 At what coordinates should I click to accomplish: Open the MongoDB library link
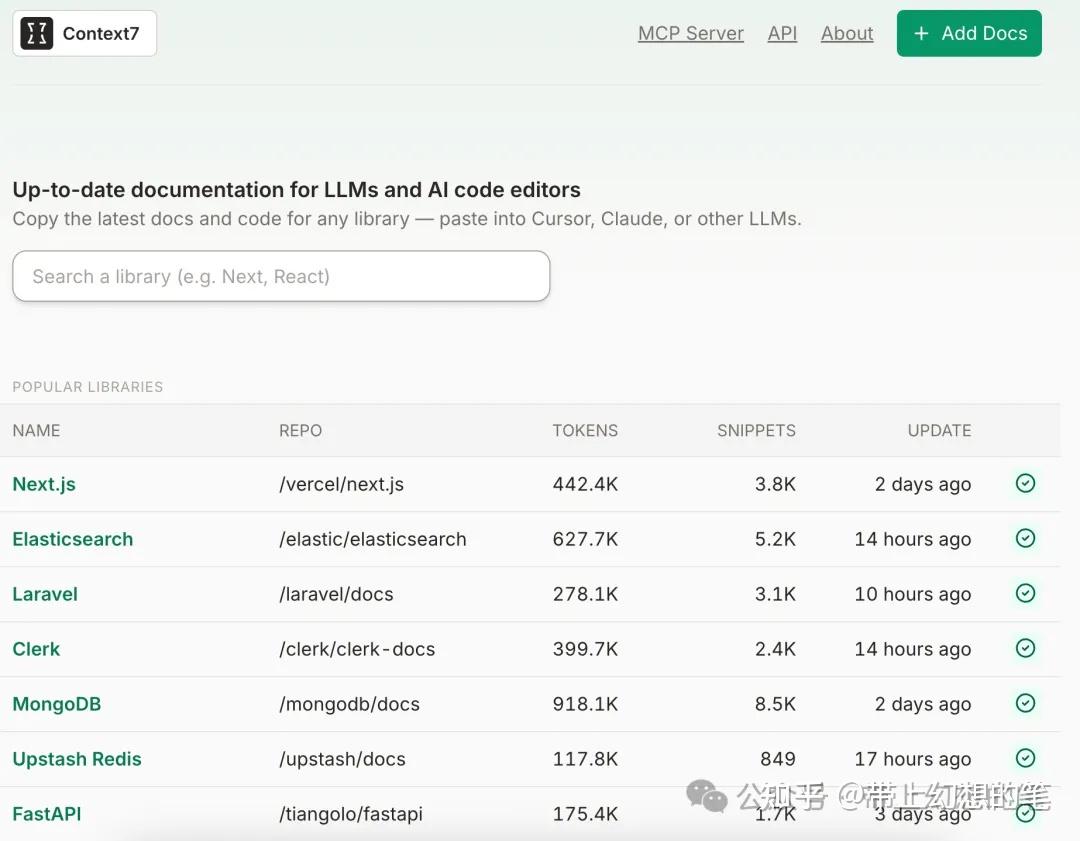pos(57,704)
